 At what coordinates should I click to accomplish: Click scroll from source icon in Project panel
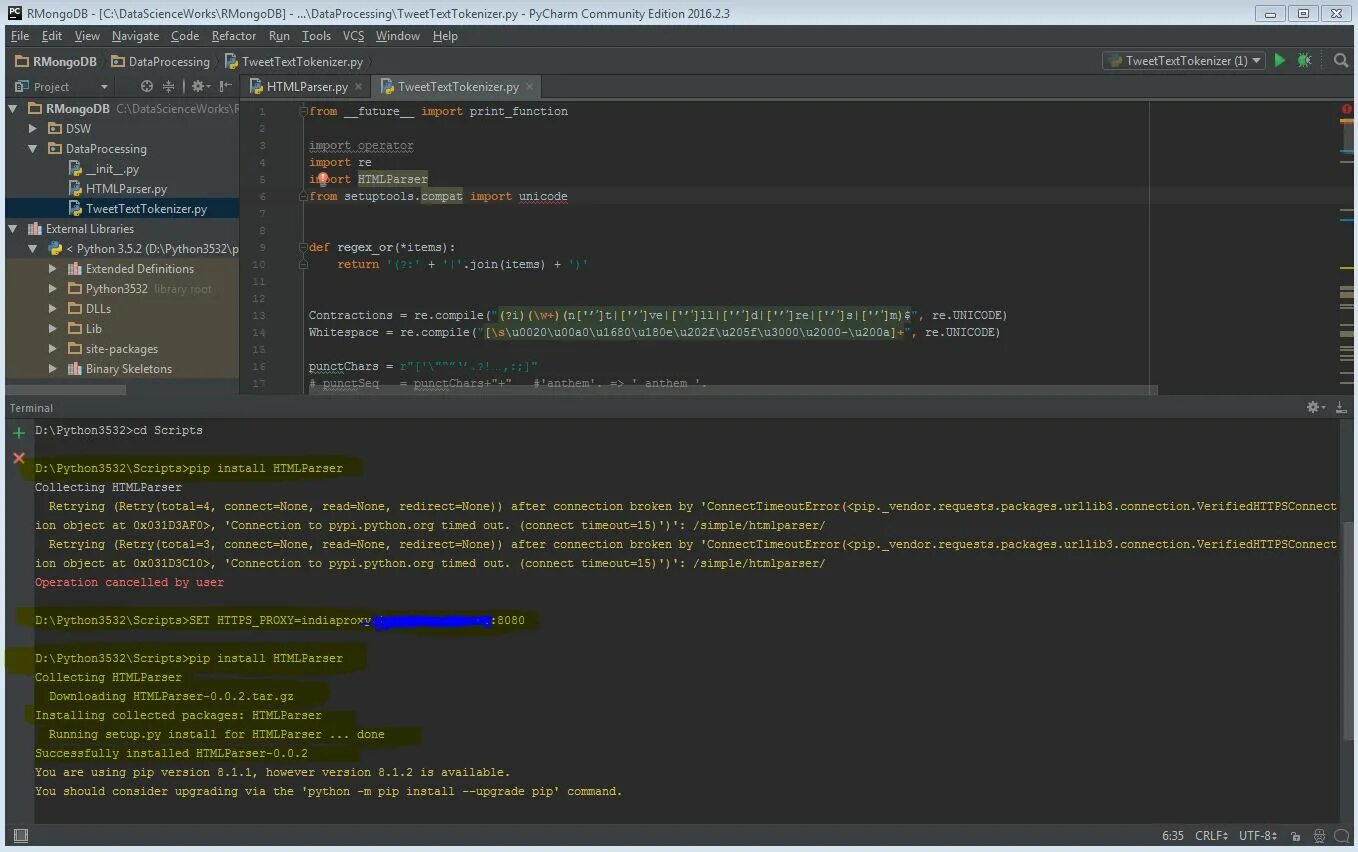point(147,86)
